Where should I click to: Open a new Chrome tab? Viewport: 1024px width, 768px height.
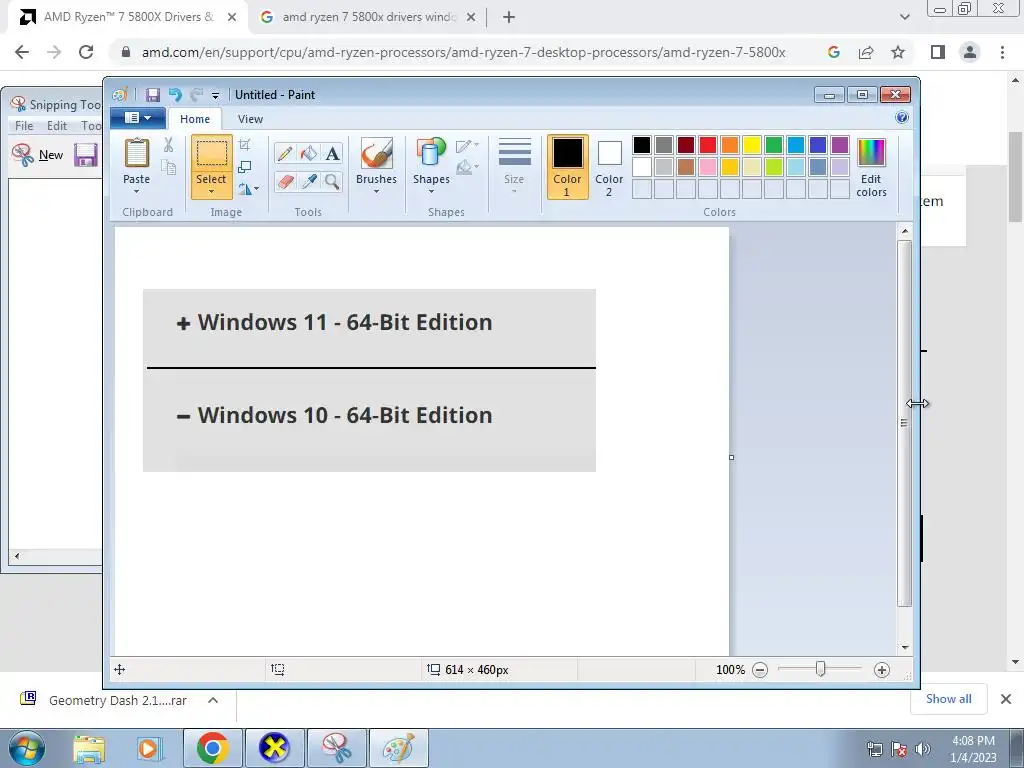pos(509,17)
